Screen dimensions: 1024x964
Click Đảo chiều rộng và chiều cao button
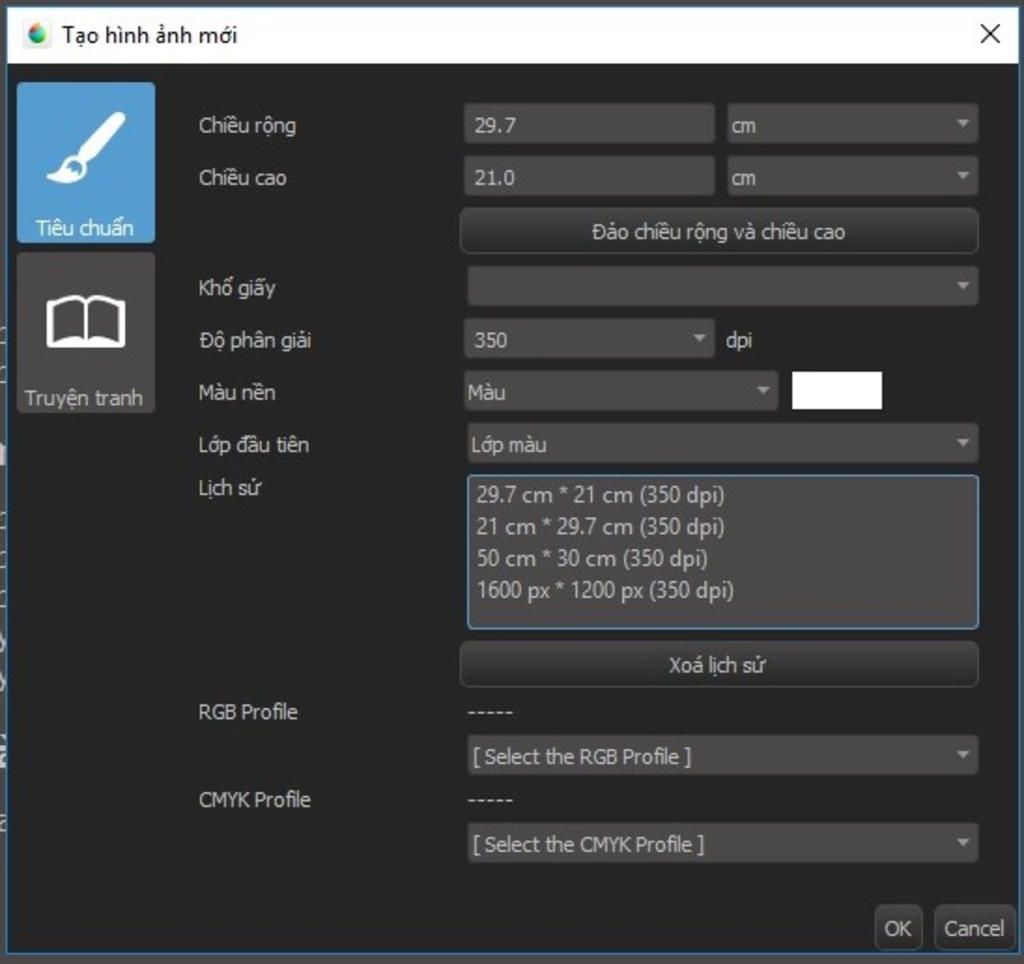pos(719,231)
